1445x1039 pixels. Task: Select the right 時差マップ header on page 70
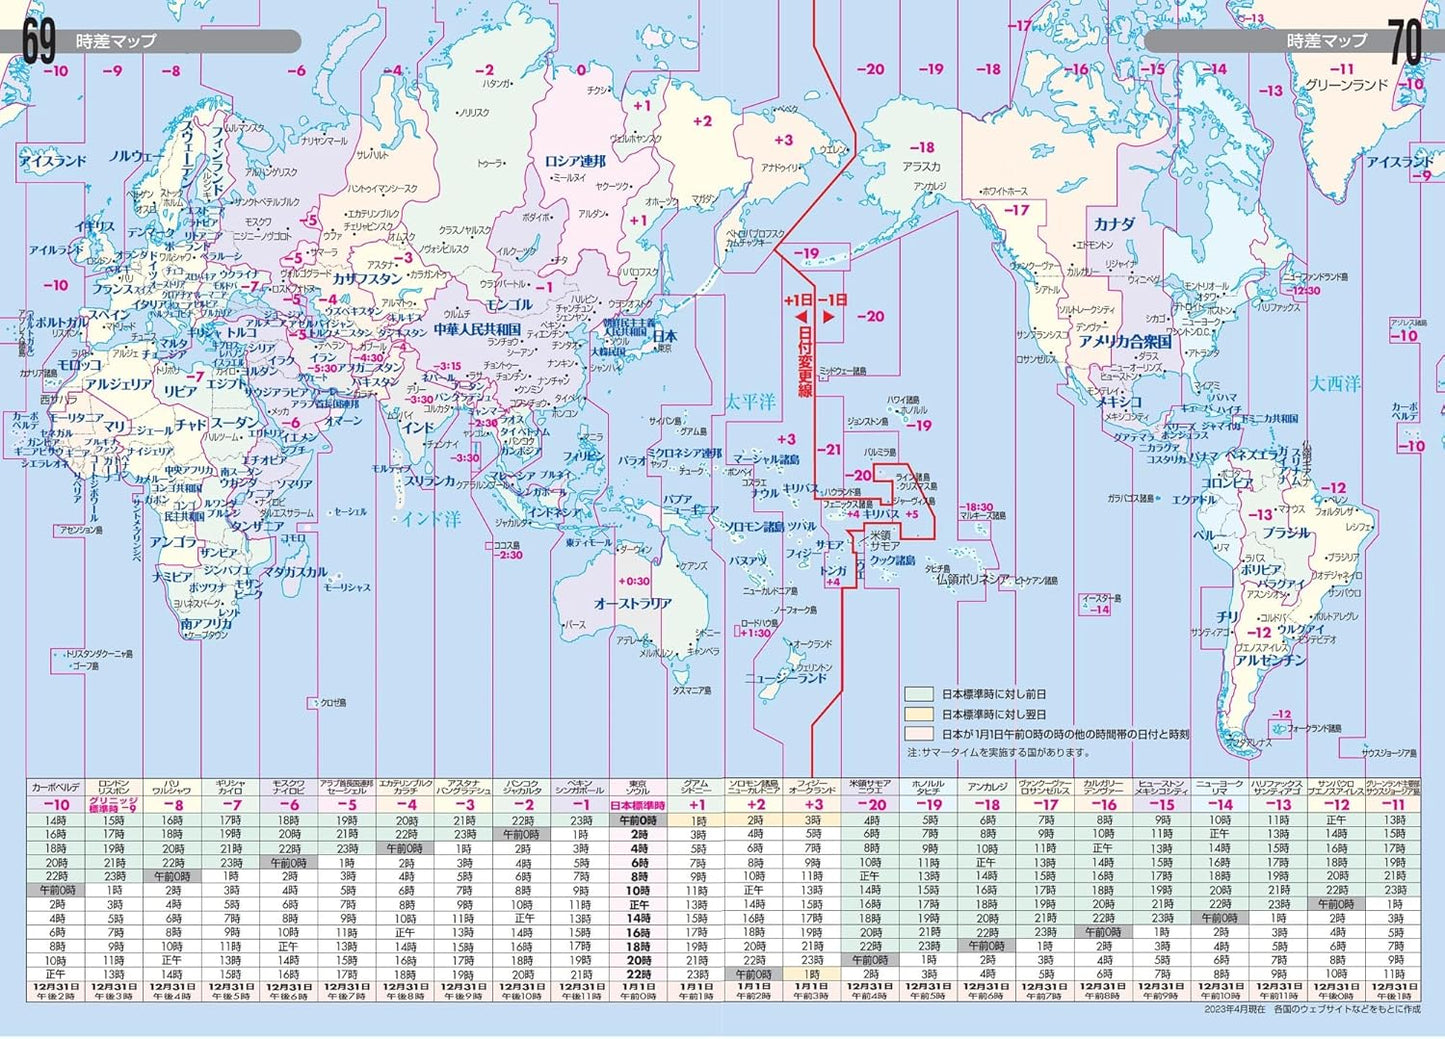coord(1326,42)
